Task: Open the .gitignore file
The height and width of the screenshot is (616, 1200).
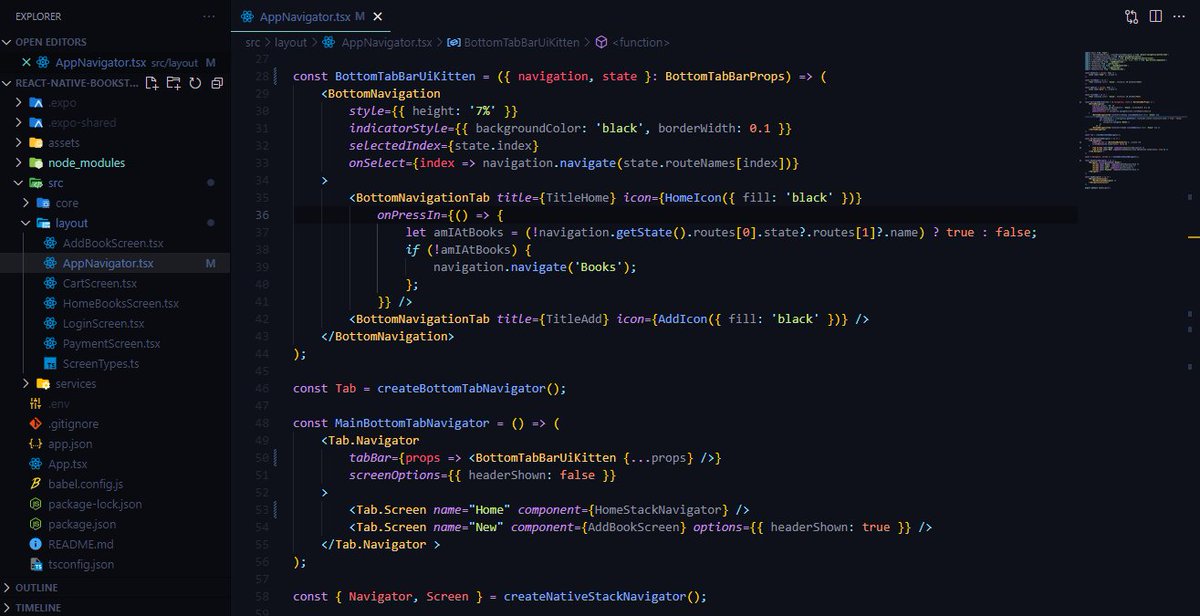Action: click(x=72, y=423)
